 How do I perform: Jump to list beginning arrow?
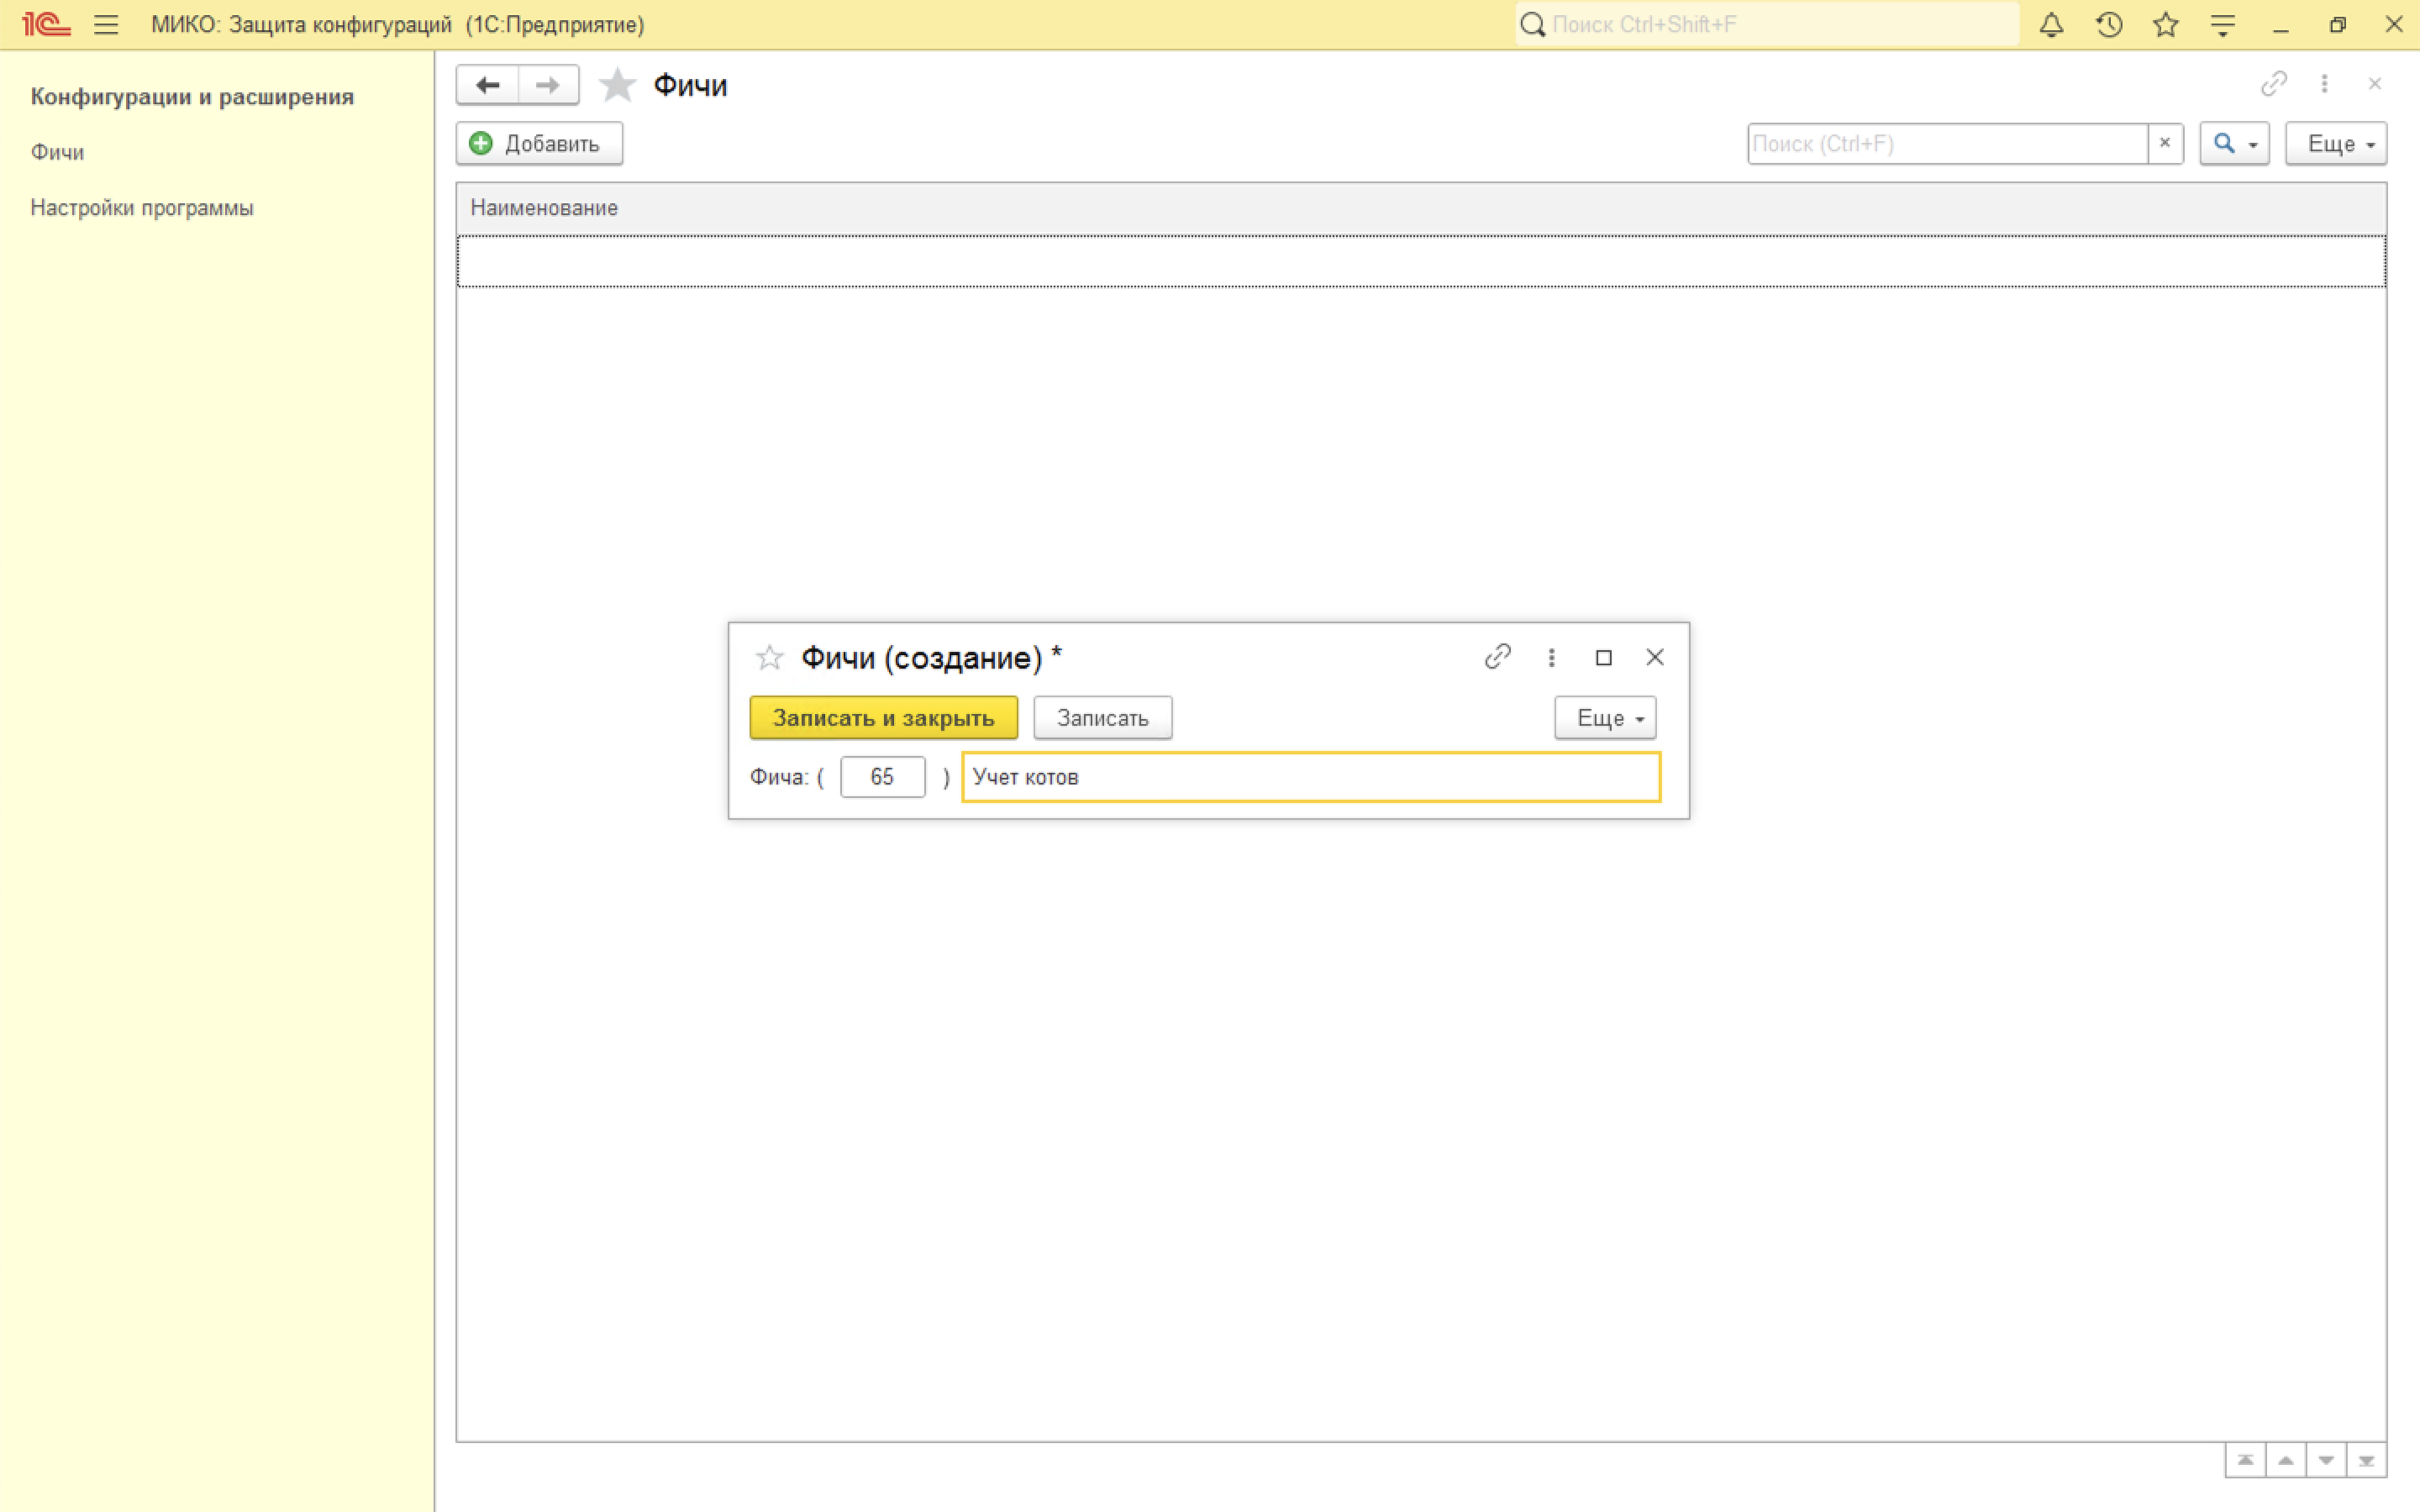click(x=2245, y=1460)
